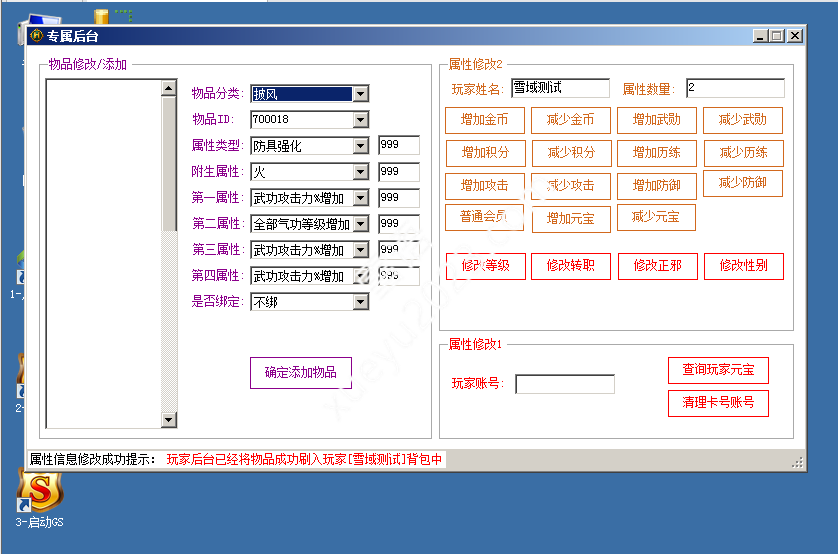Click the 查询玩家元宝 button
The image size is (838, 554).
click(x=718, y=370)
